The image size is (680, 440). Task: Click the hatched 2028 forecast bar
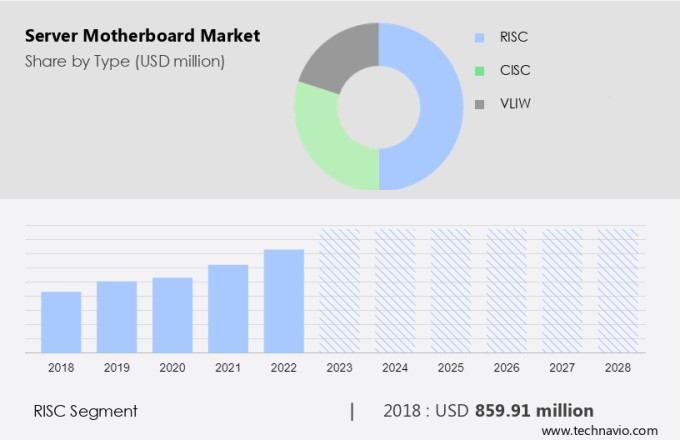pos(617,290)
